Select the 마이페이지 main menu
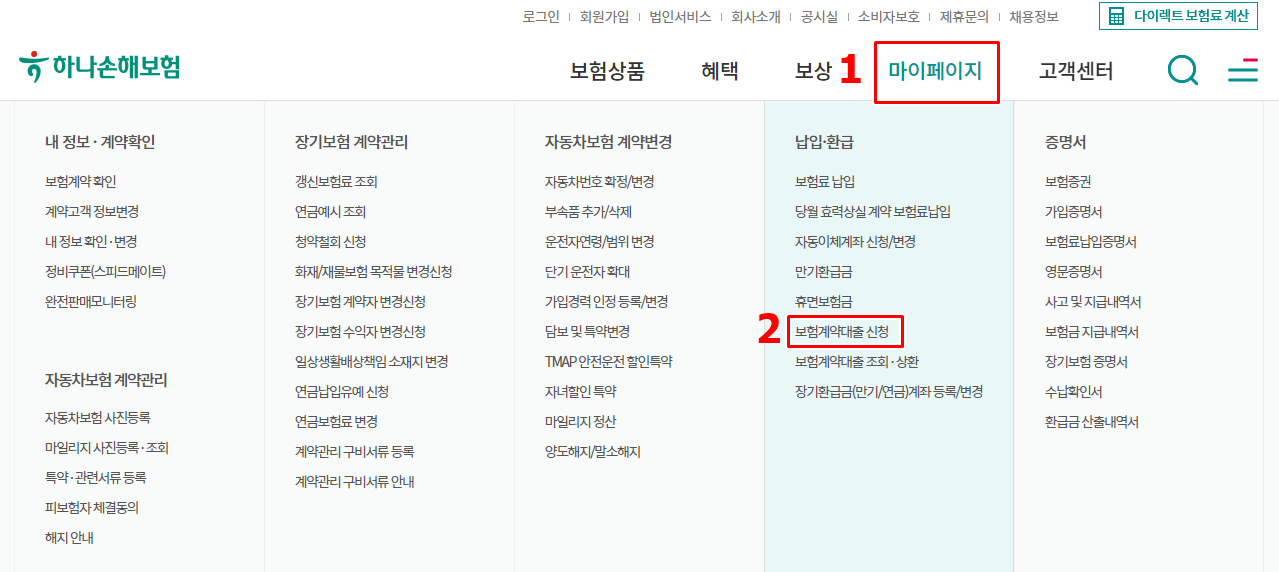Viewport: 1279px width, 572px height. pyautogui.click(x=935, y=71)
